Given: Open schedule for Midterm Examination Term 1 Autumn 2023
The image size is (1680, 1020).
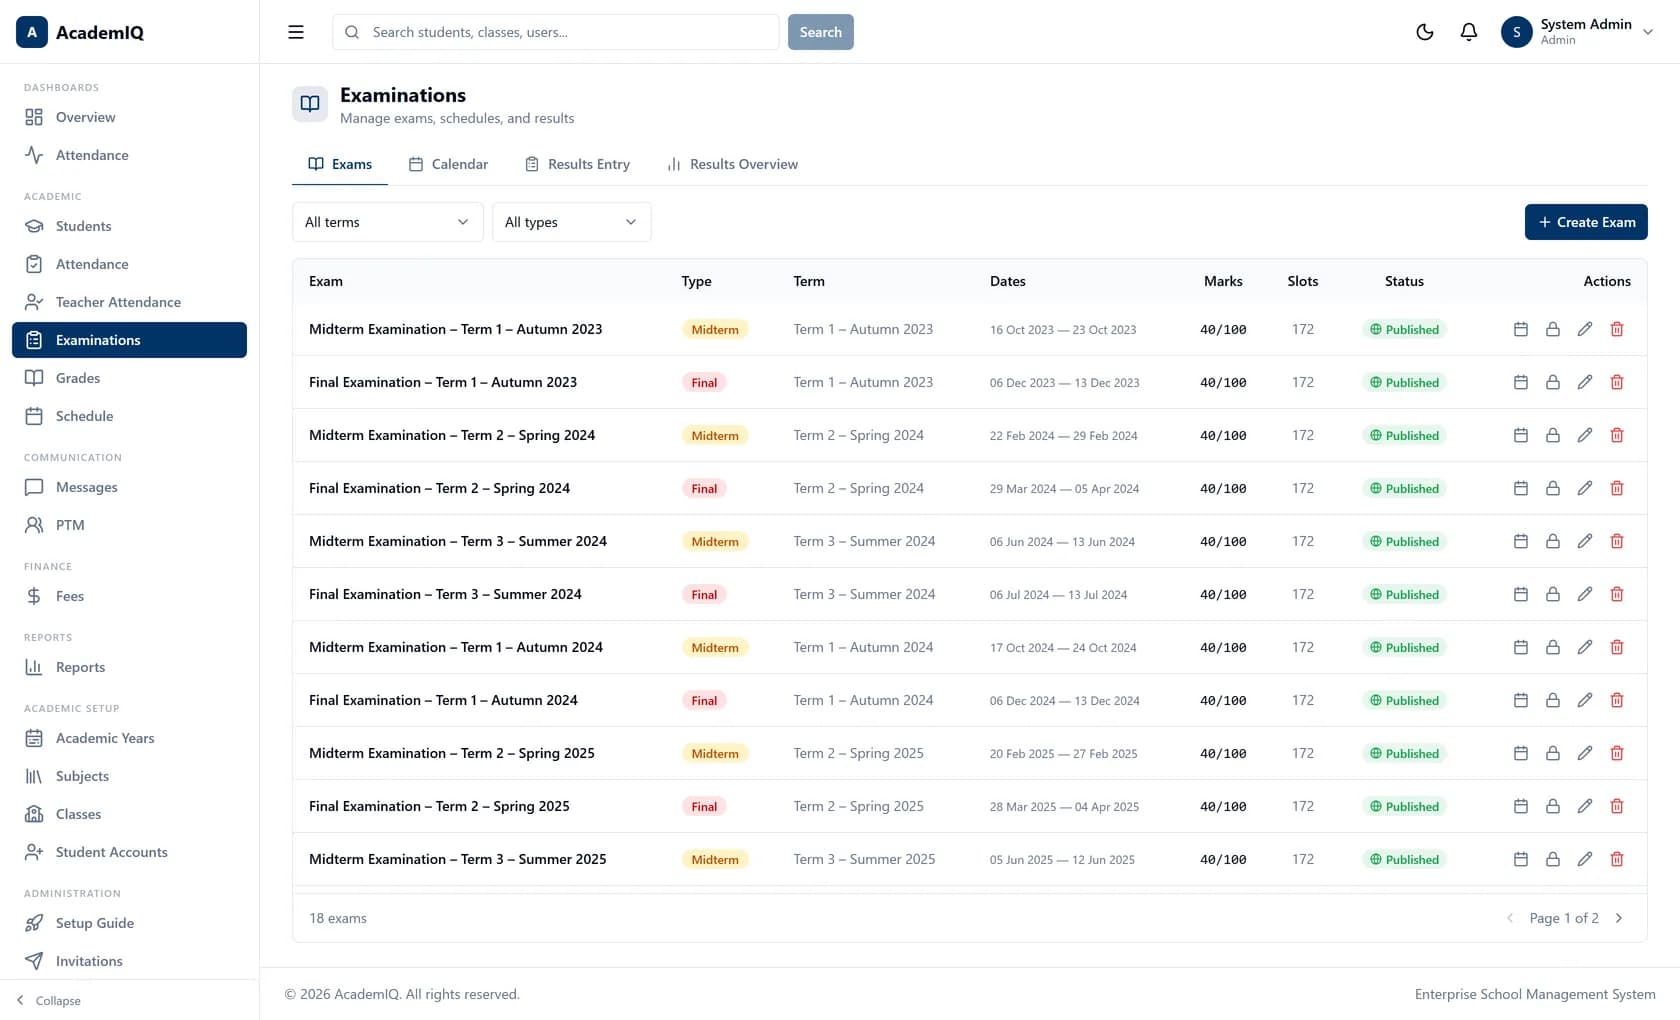Looking at the screenshot, I should coord(1521,329).
